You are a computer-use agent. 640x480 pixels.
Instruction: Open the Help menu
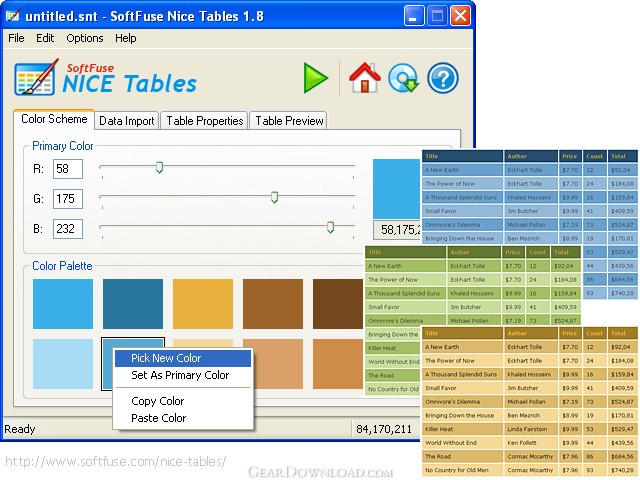point(126,38)
